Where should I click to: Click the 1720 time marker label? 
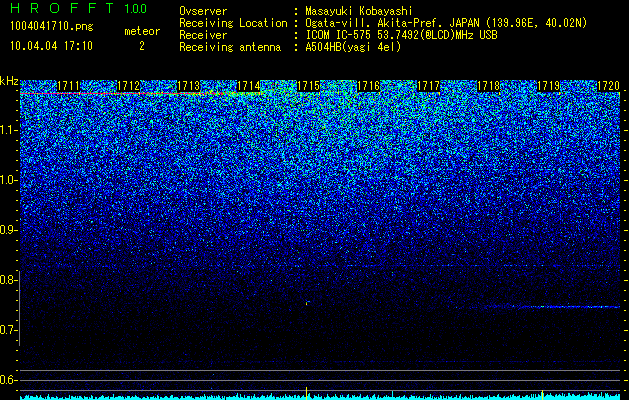coord(609,86)
